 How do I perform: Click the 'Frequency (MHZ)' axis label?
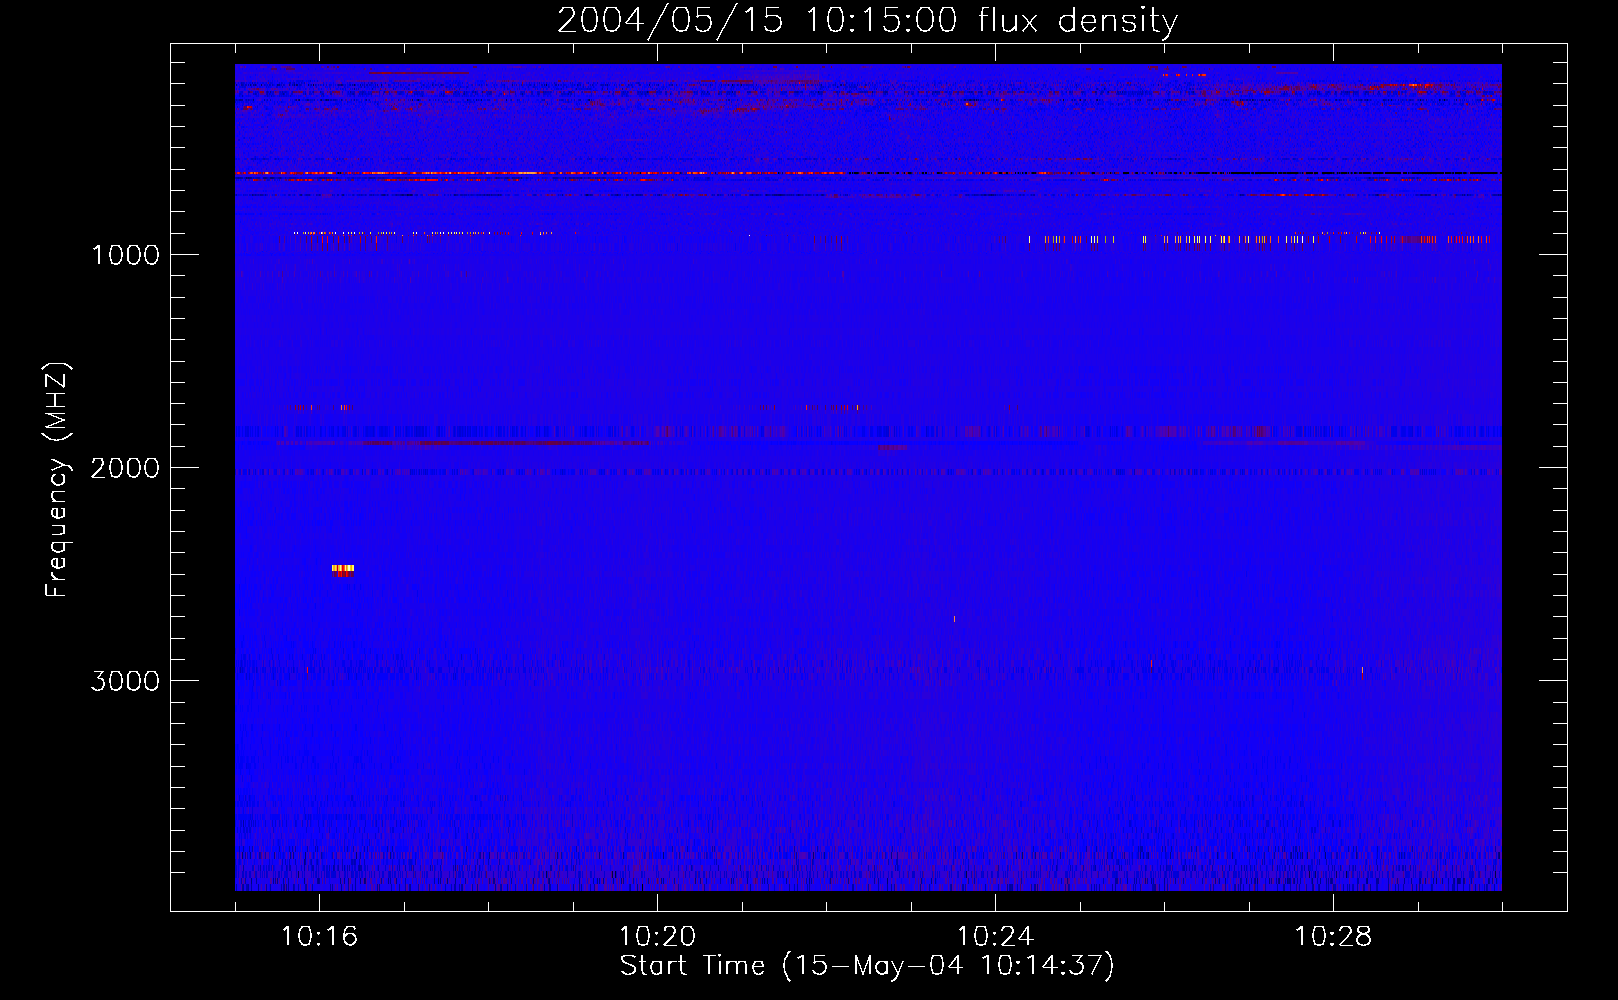(57, 480)
